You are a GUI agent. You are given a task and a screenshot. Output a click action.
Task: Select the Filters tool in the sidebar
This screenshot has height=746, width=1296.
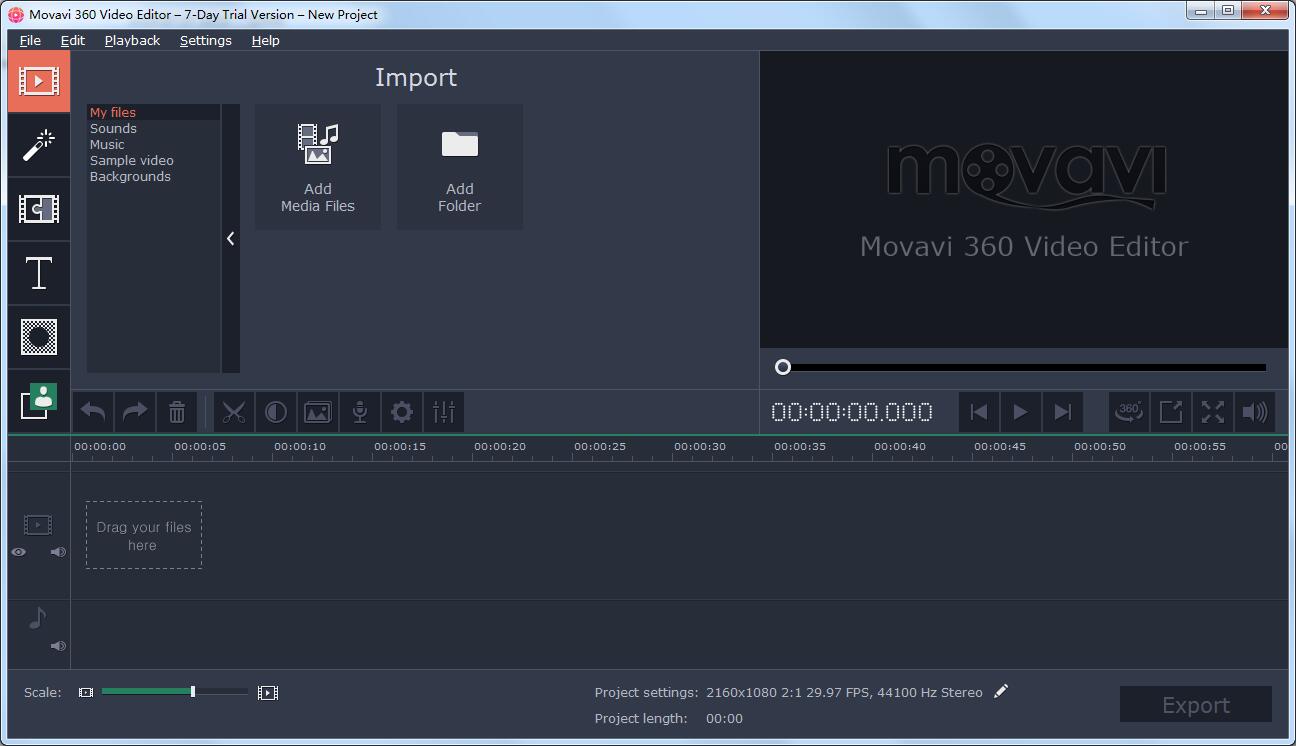click(38, 146)
